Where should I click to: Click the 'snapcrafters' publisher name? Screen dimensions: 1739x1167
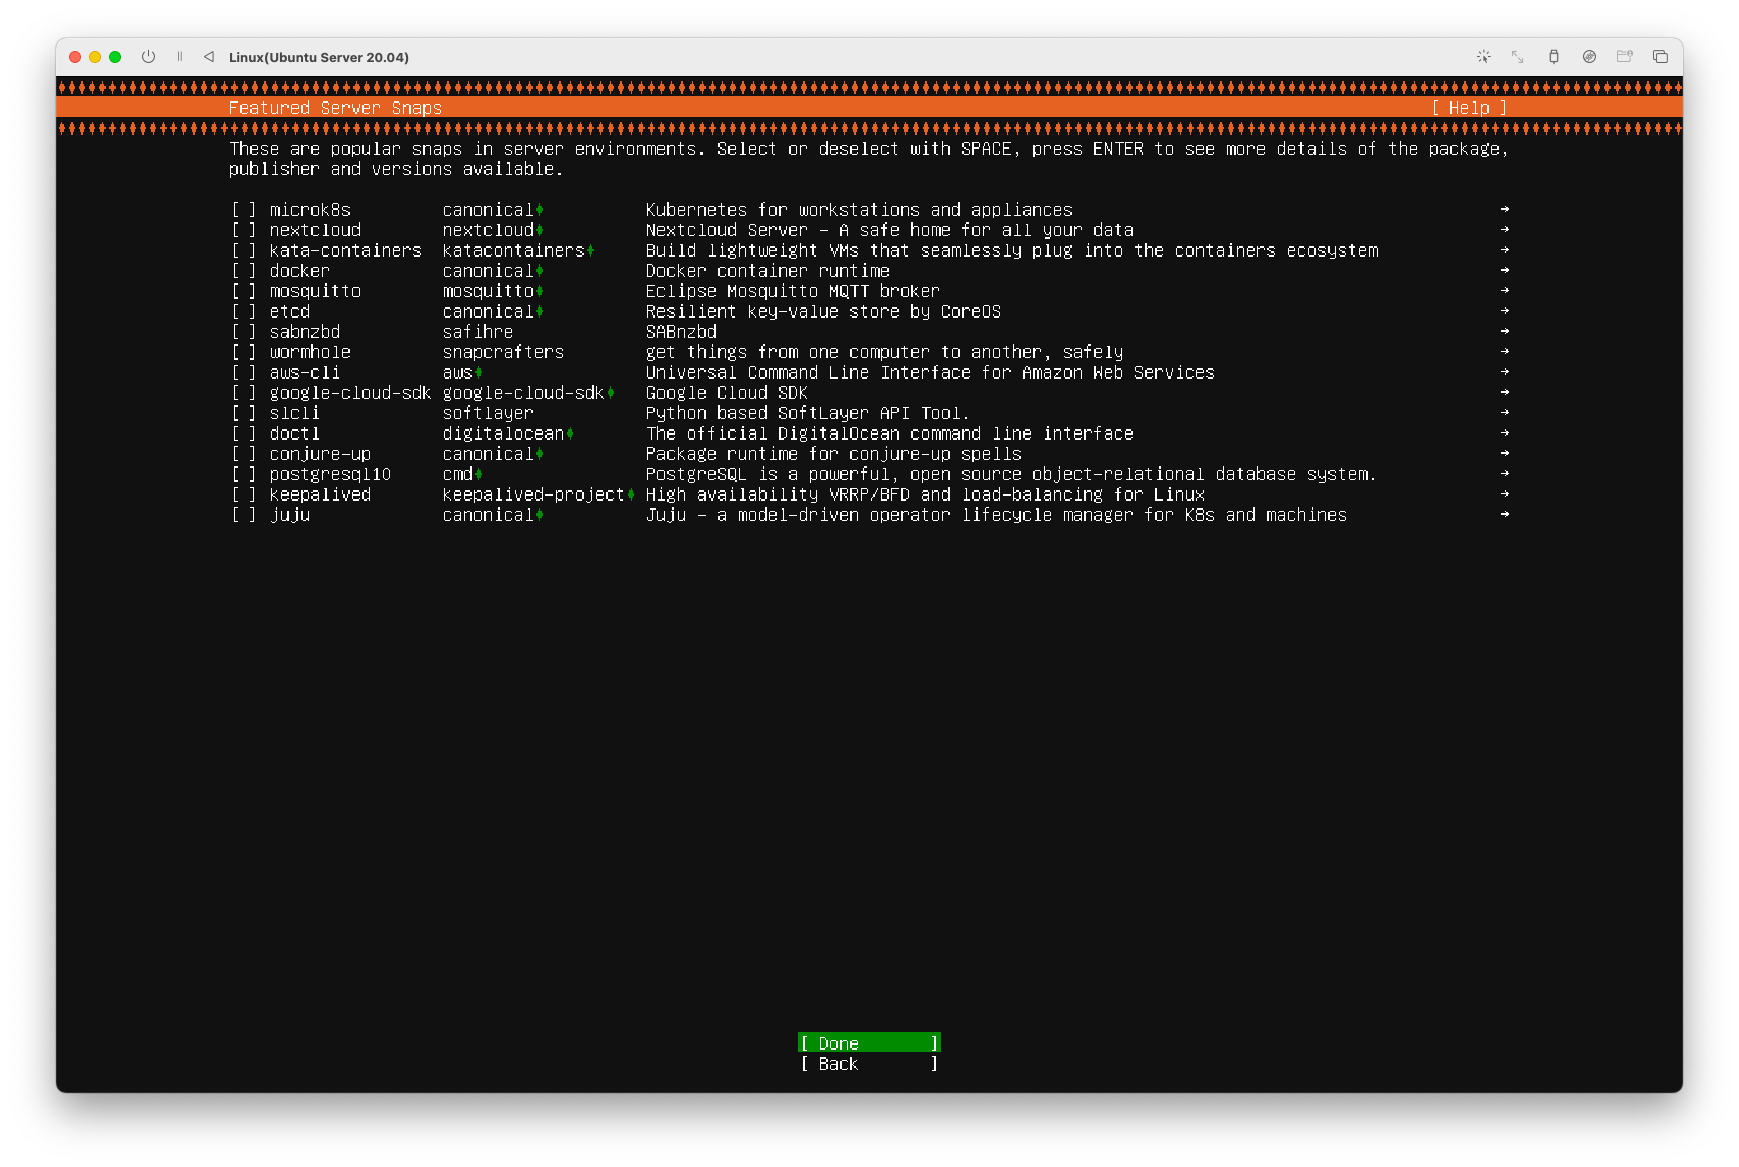coord(503,352)
